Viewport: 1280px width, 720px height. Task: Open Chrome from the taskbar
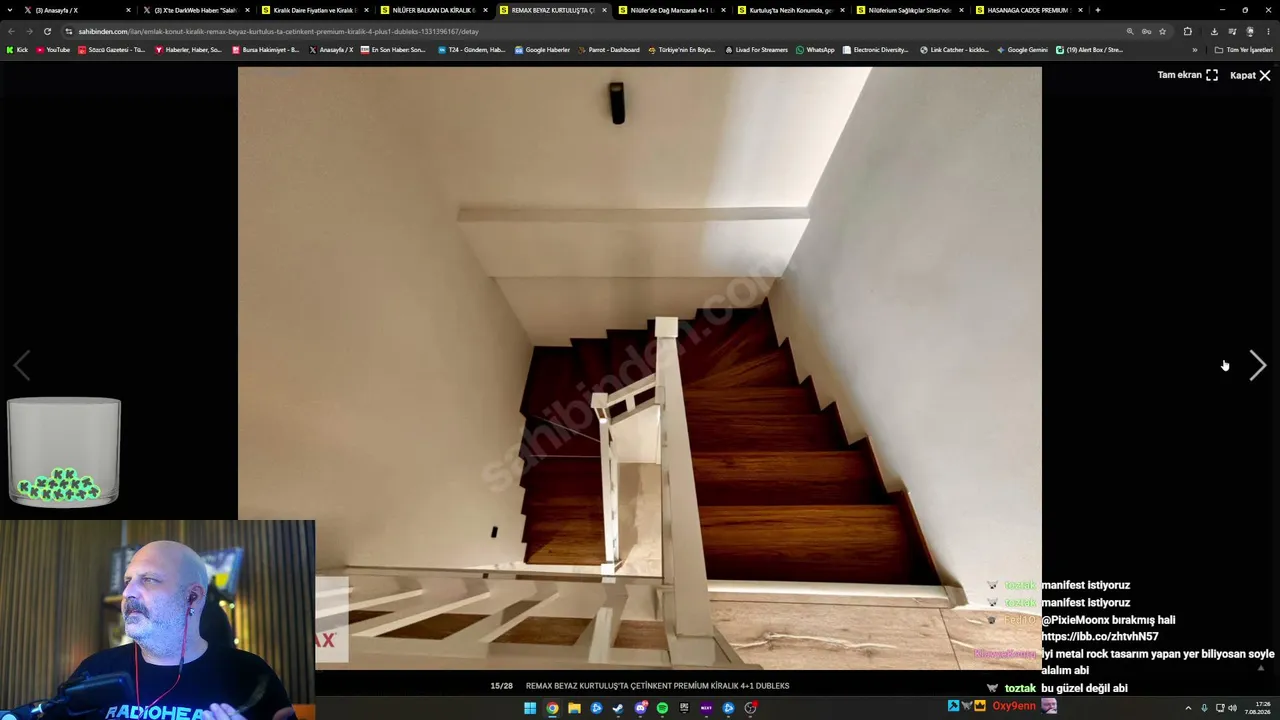pyautogui.click(x=552, y=708)
